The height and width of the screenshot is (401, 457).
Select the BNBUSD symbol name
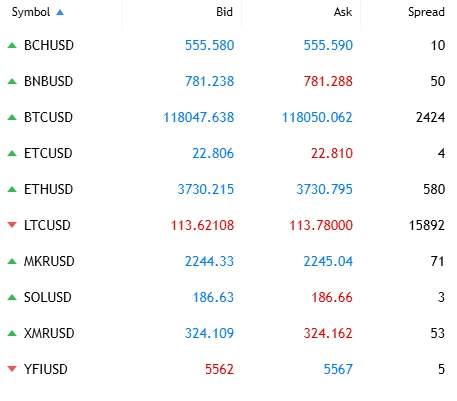point(48,81)
